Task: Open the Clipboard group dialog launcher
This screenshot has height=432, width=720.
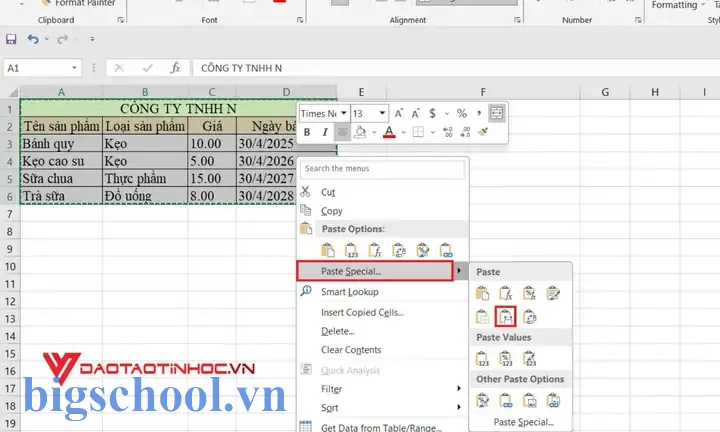Action: 120,20
